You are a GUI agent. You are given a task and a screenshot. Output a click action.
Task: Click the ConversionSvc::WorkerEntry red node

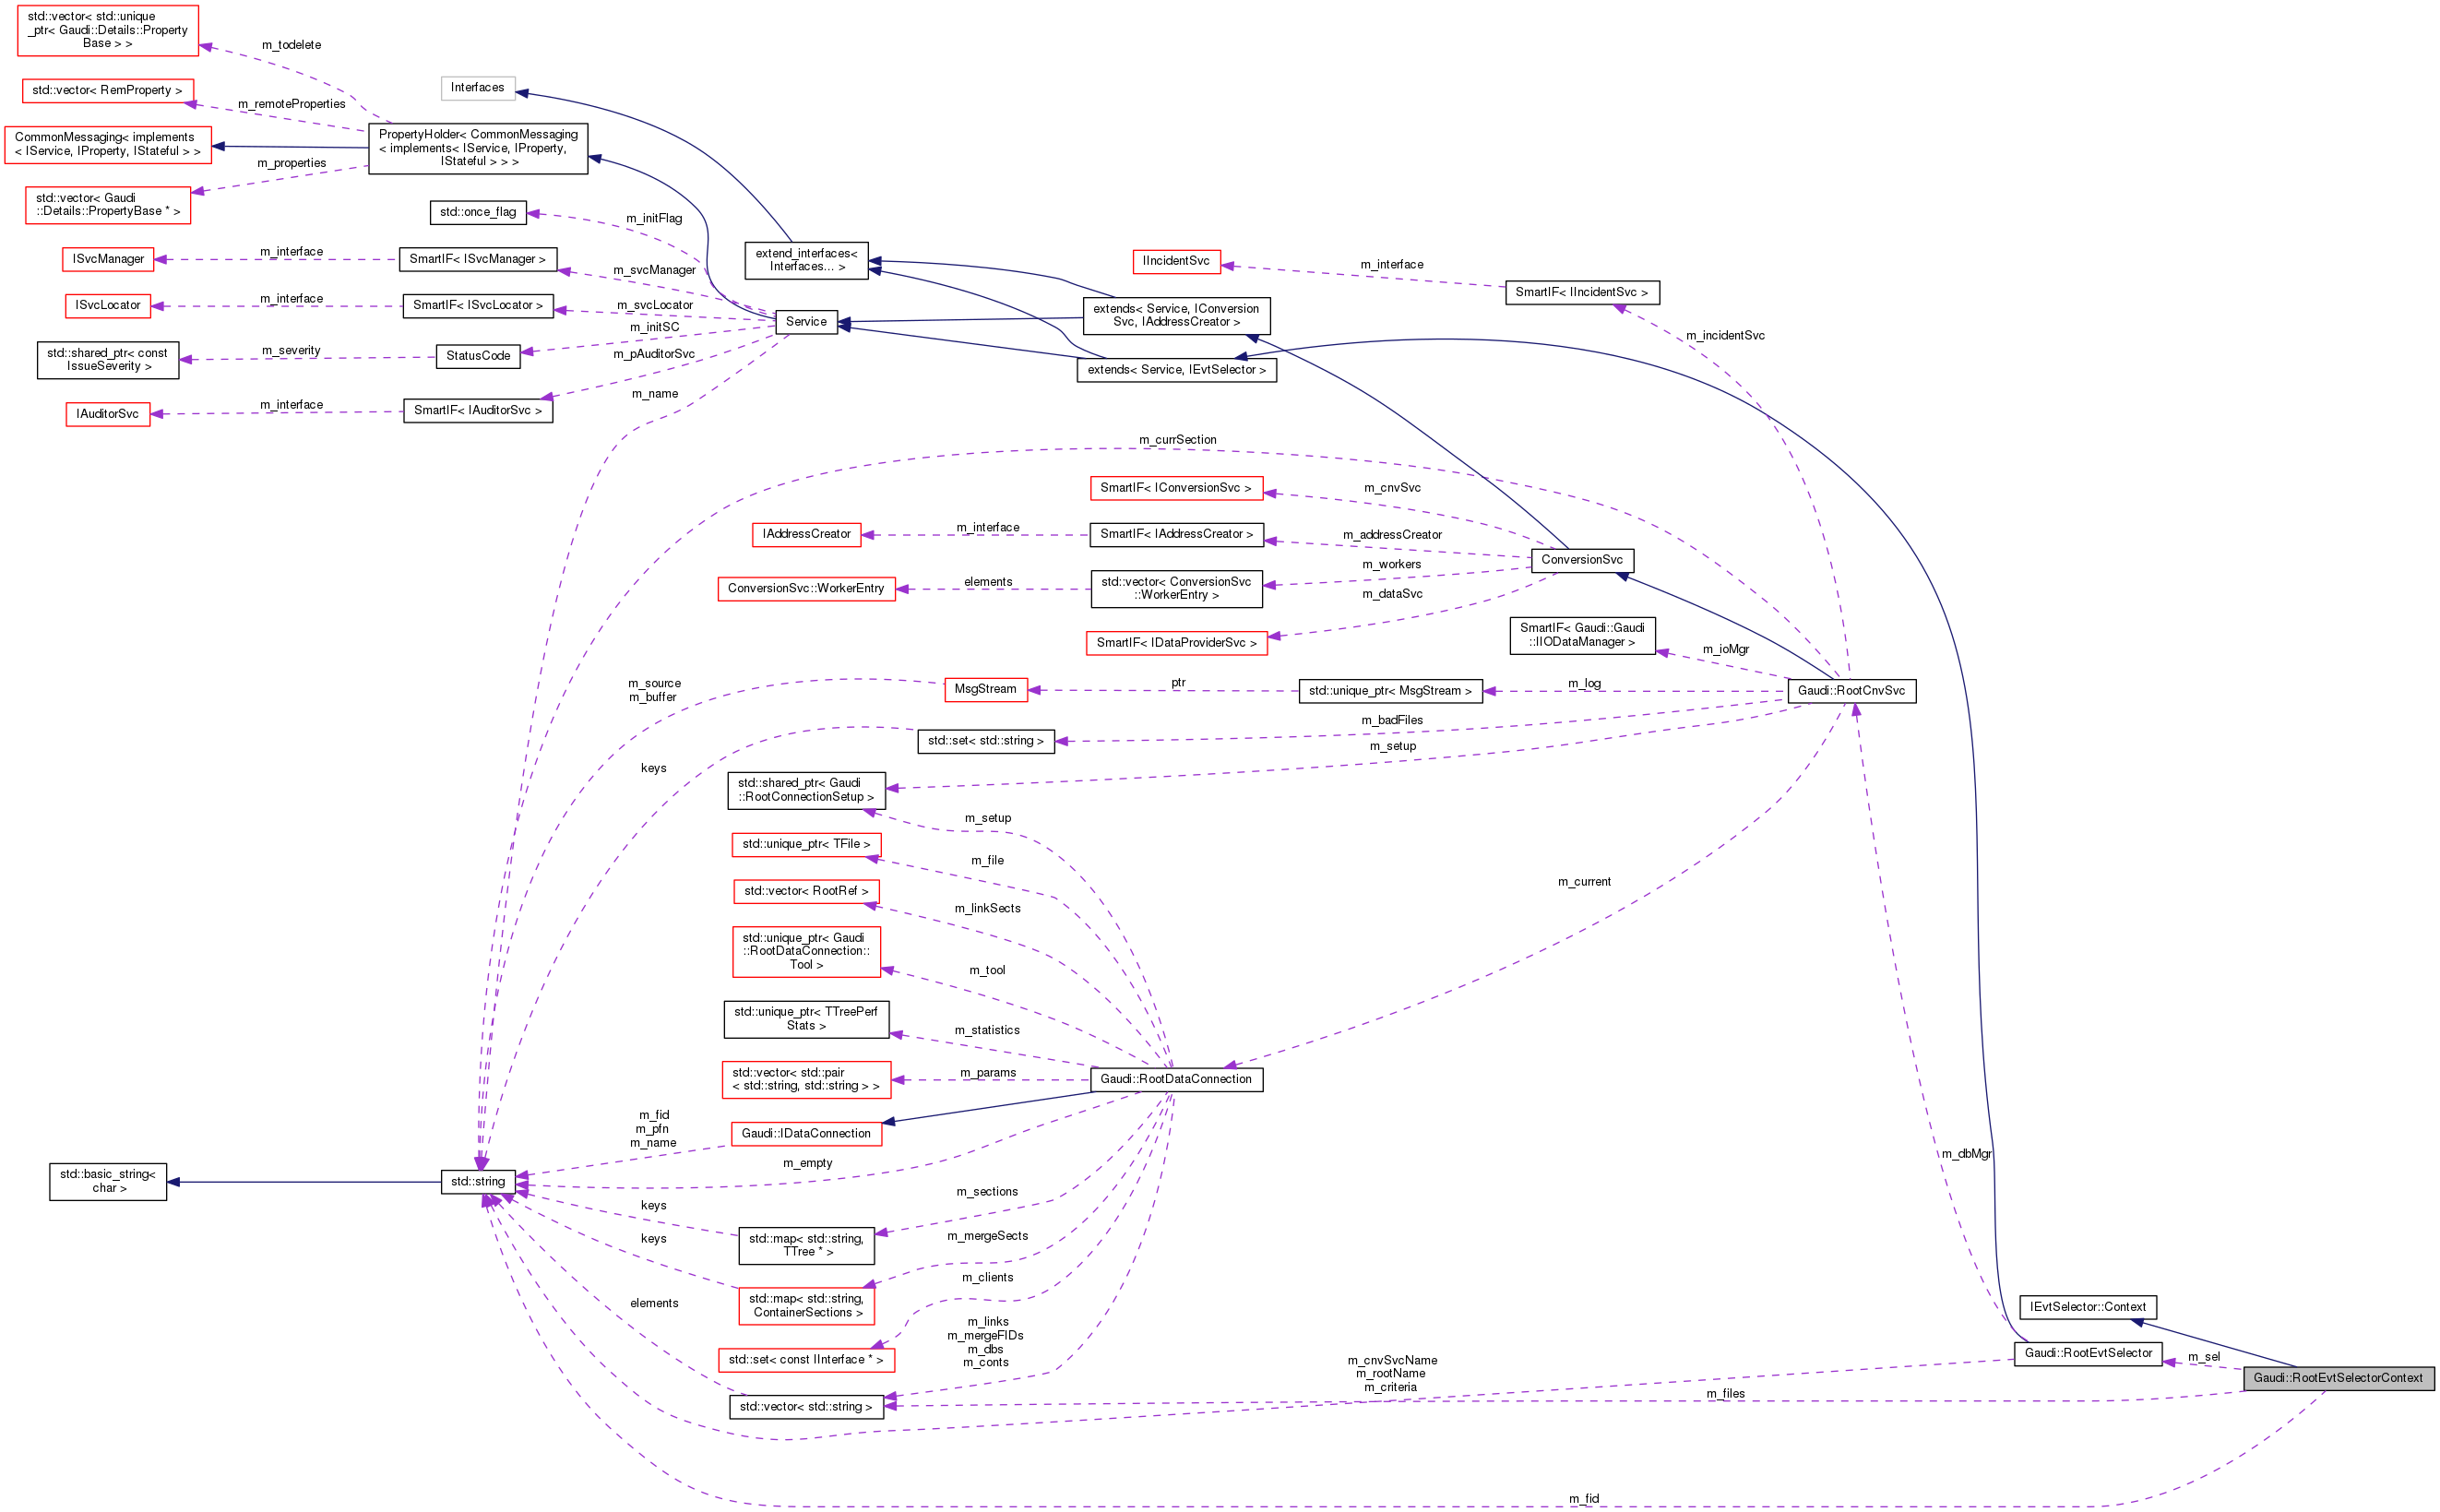[x=806, y=589]
